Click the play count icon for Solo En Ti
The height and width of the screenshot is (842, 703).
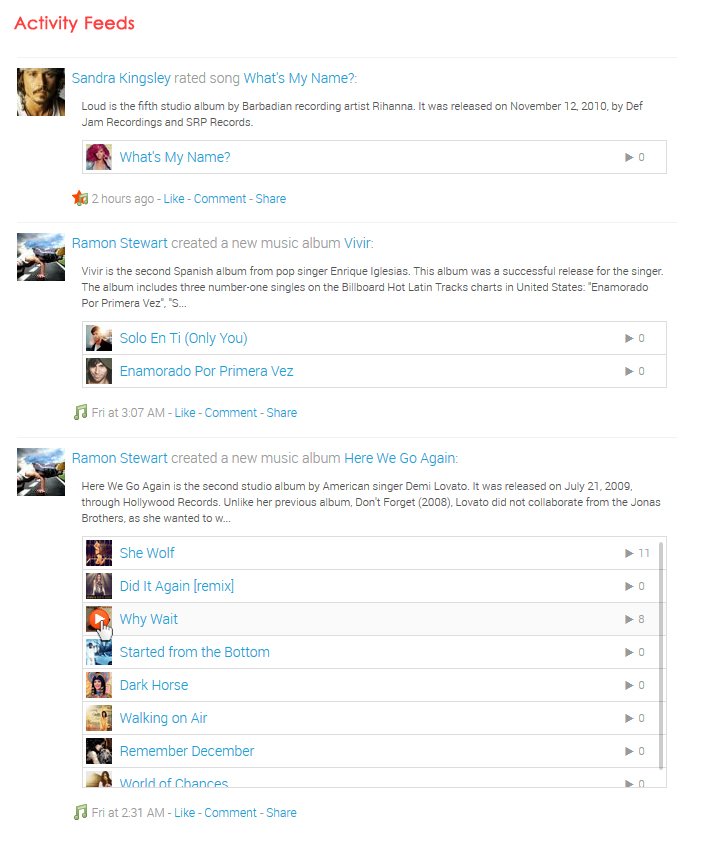[629, 338]
